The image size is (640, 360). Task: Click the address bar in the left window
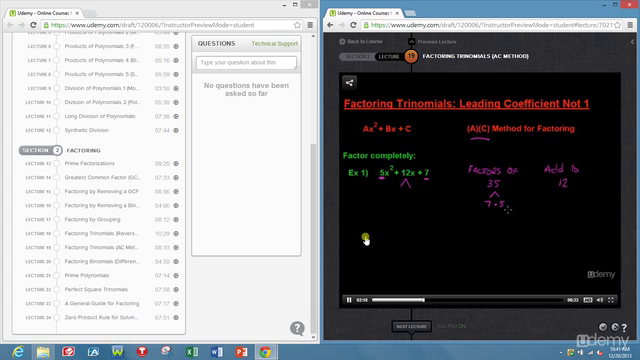pos(171,25)
